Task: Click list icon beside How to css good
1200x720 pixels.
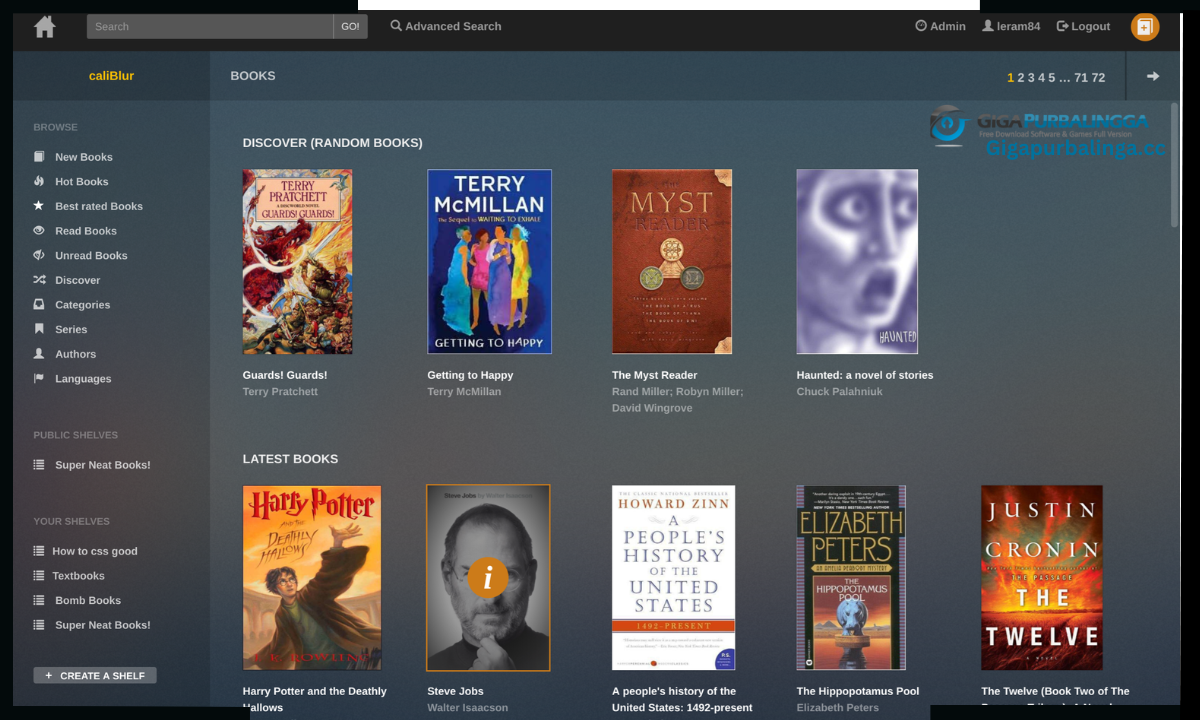Action: pyautogui.click(x=39, y=551)
